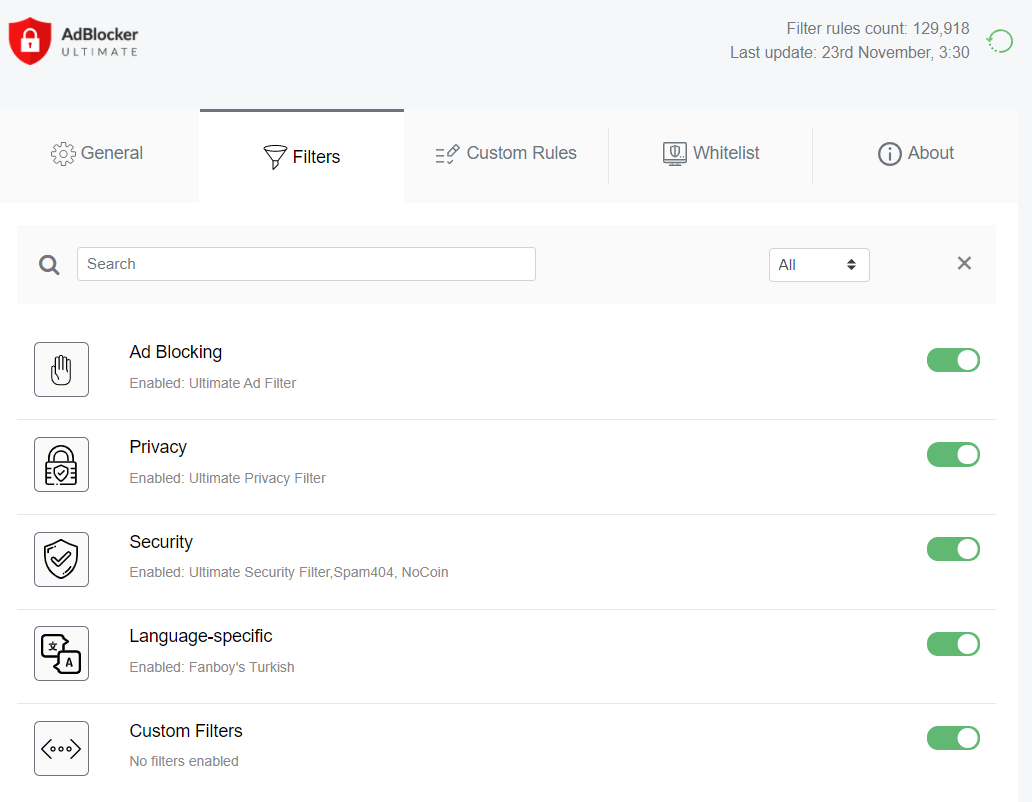Open the General tab
This screenshot has width=1032, height=802.
pos(98,153)
